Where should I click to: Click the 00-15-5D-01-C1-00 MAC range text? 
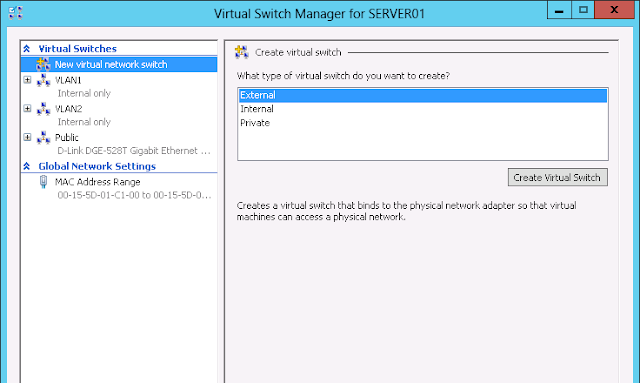[134, 195]
